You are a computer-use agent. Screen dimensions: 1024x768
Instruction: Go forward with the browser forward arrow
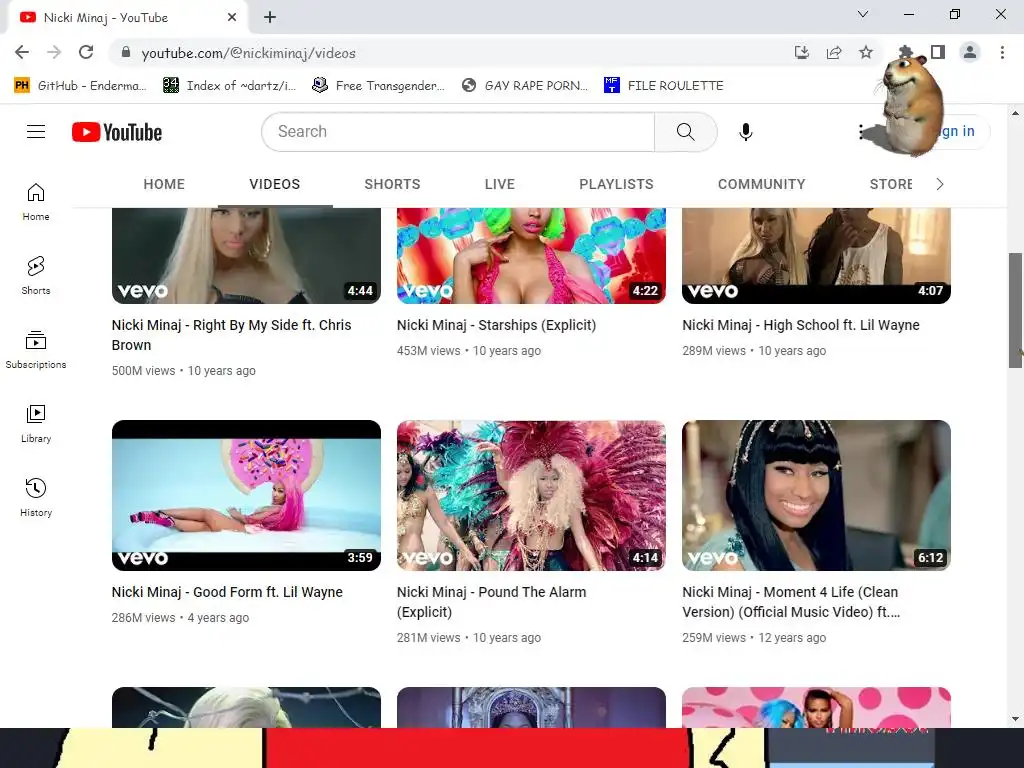click(x=54, y=52)
